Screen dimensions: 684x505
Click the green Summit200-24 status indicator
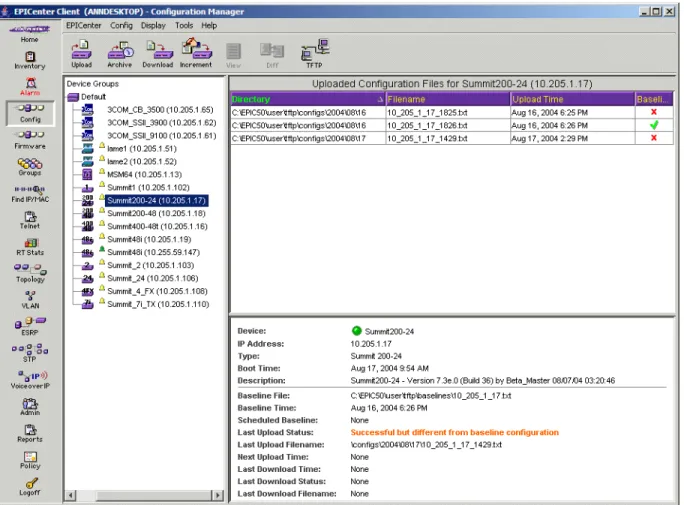[x=356, y=331]
